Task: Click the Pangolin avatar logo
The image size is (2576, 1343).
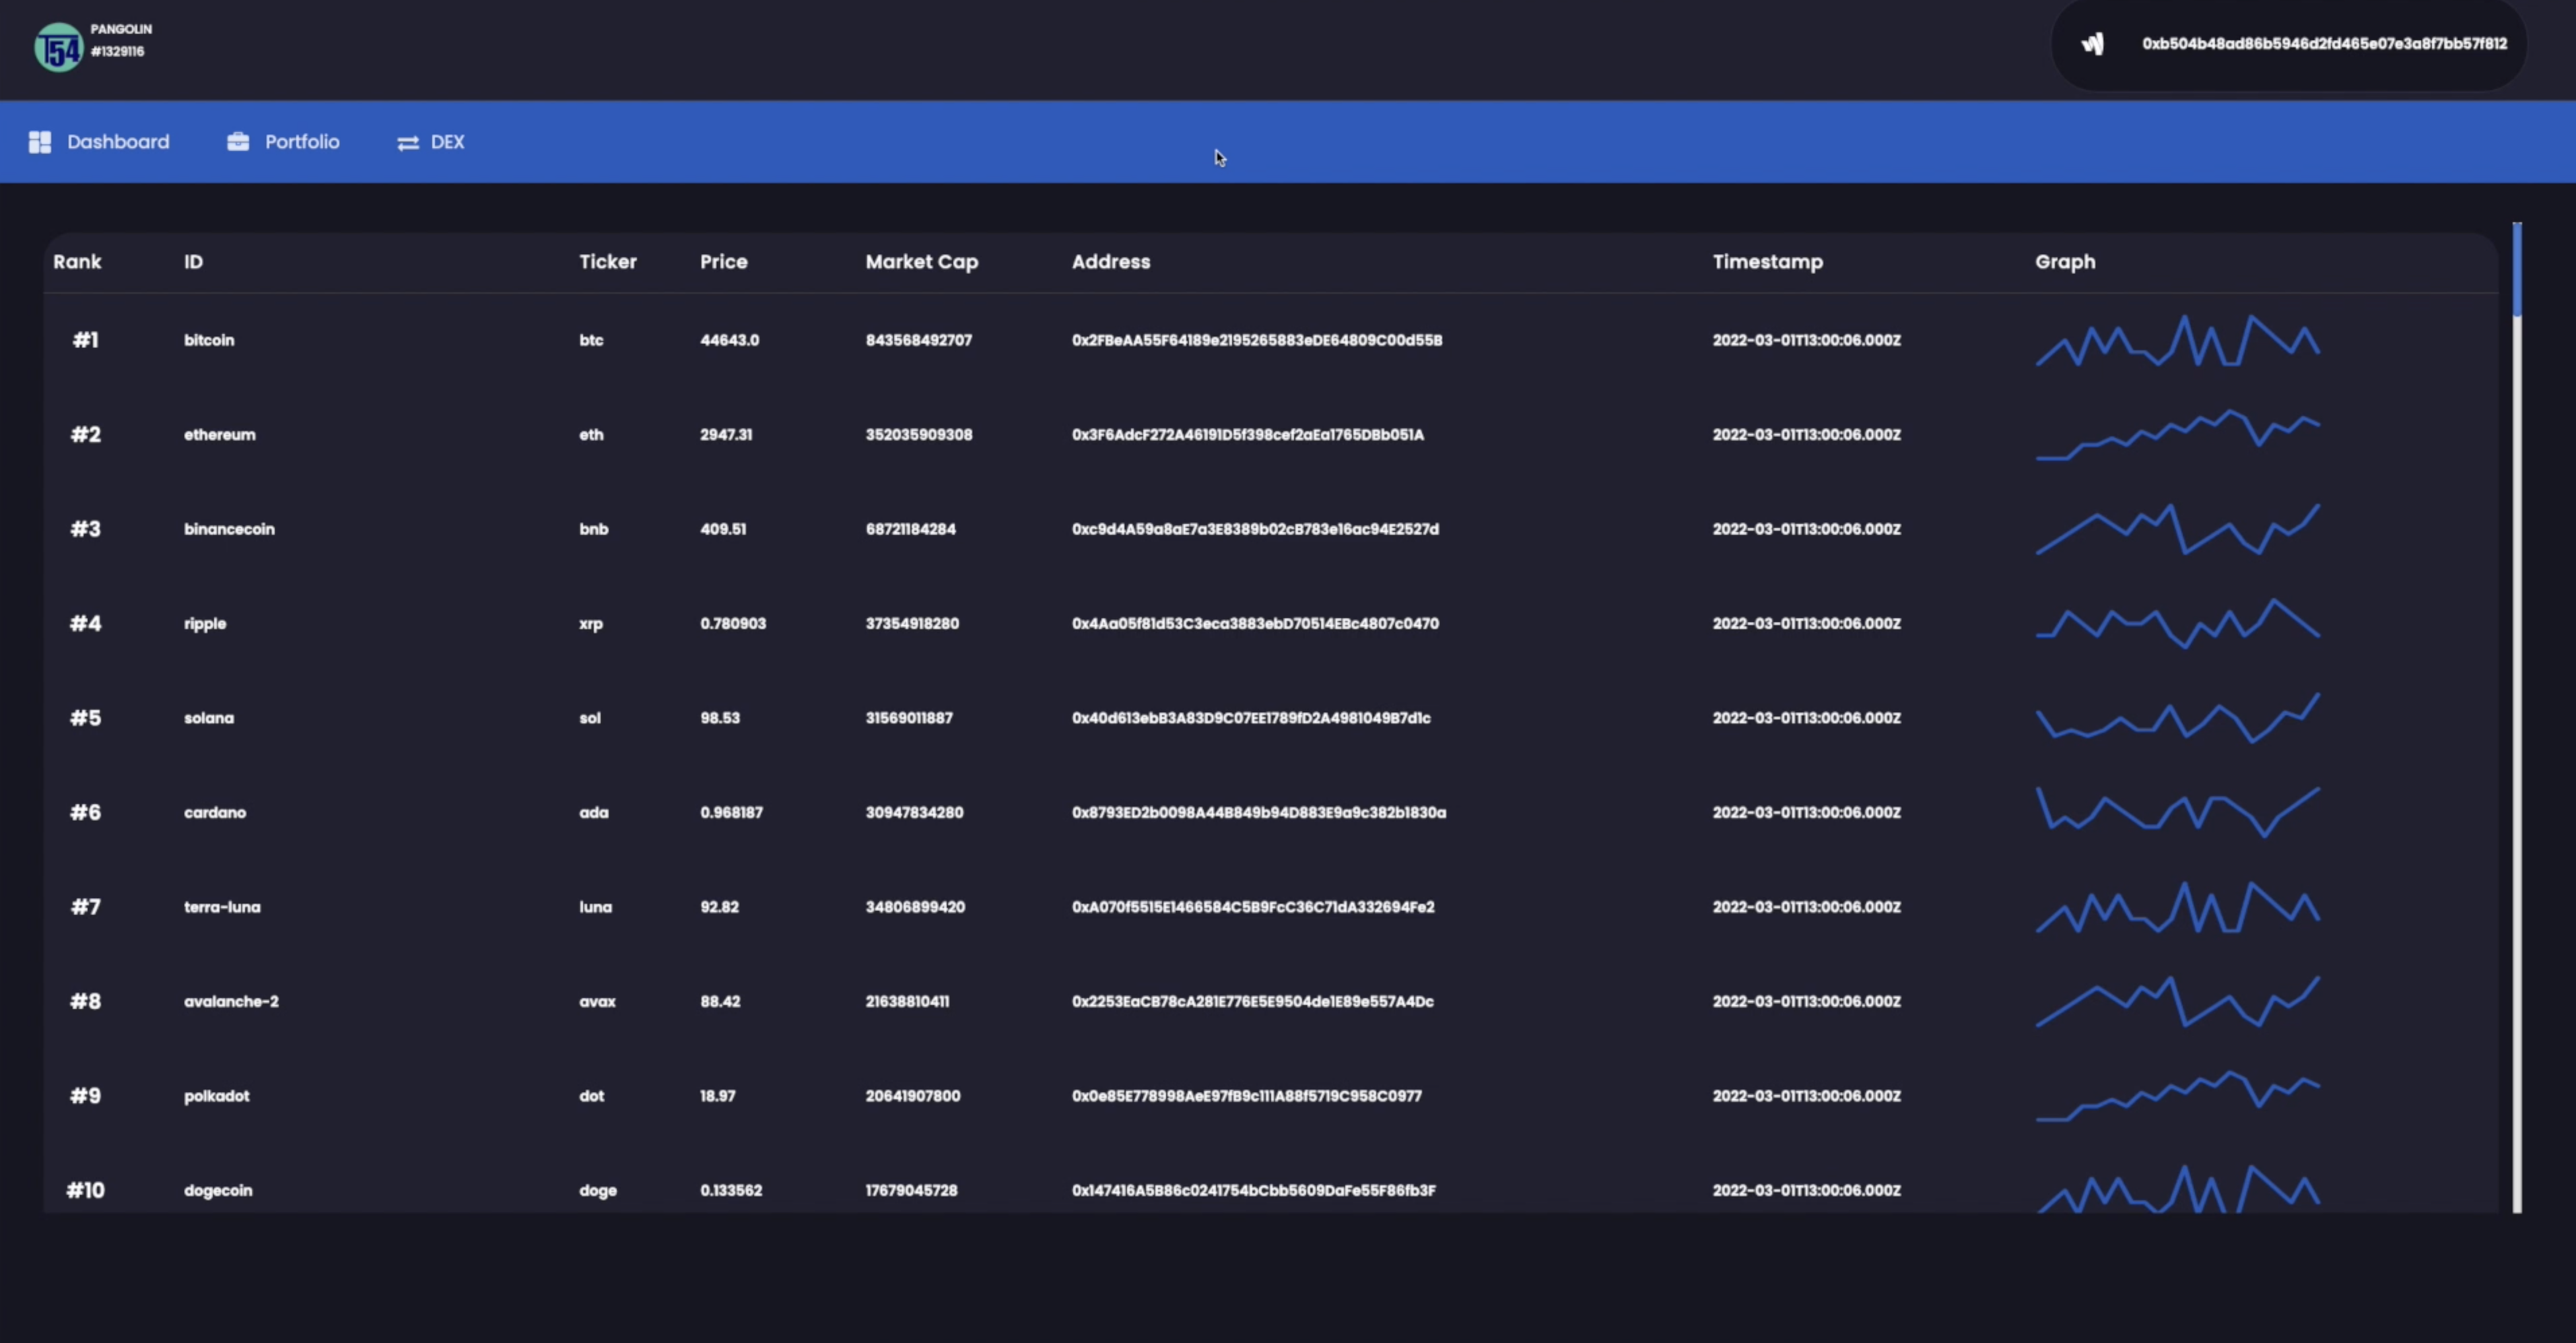Action: [58, 46]
